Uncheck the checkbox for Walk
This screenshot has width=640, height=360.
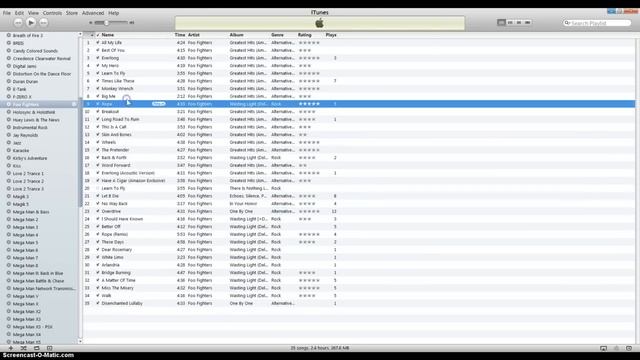(98, 296)
